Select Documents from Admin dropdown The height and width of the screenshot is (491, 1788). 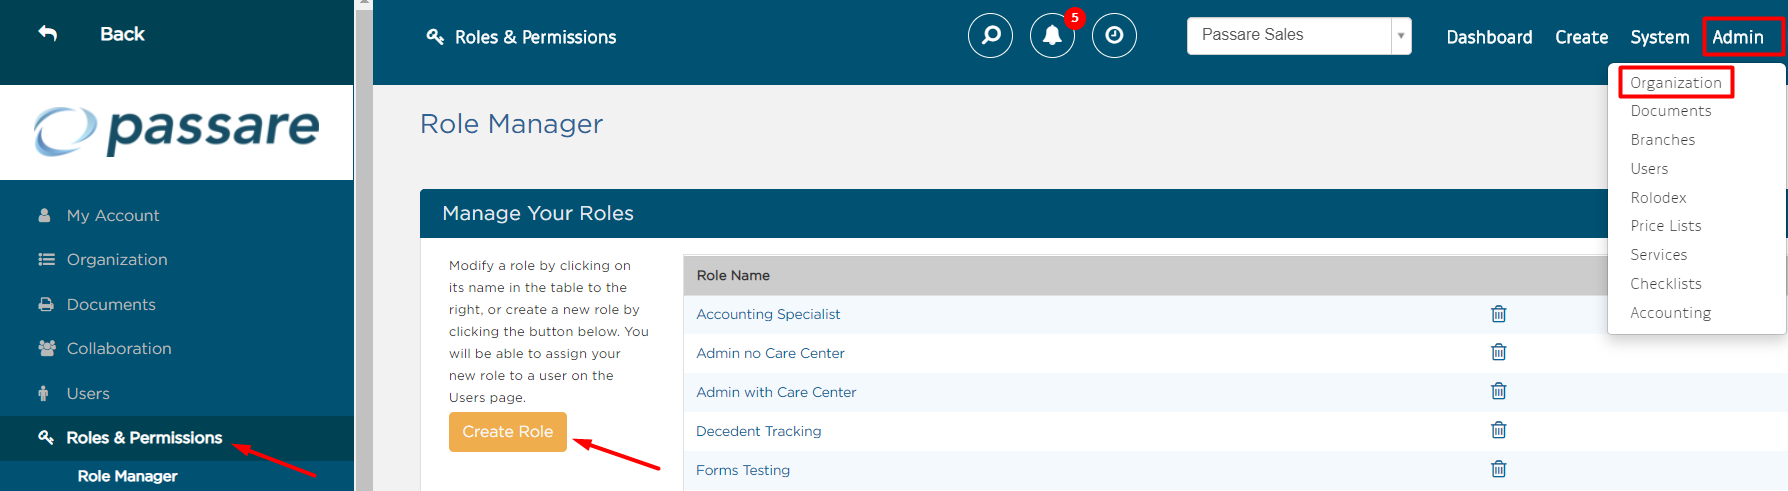1671,111
